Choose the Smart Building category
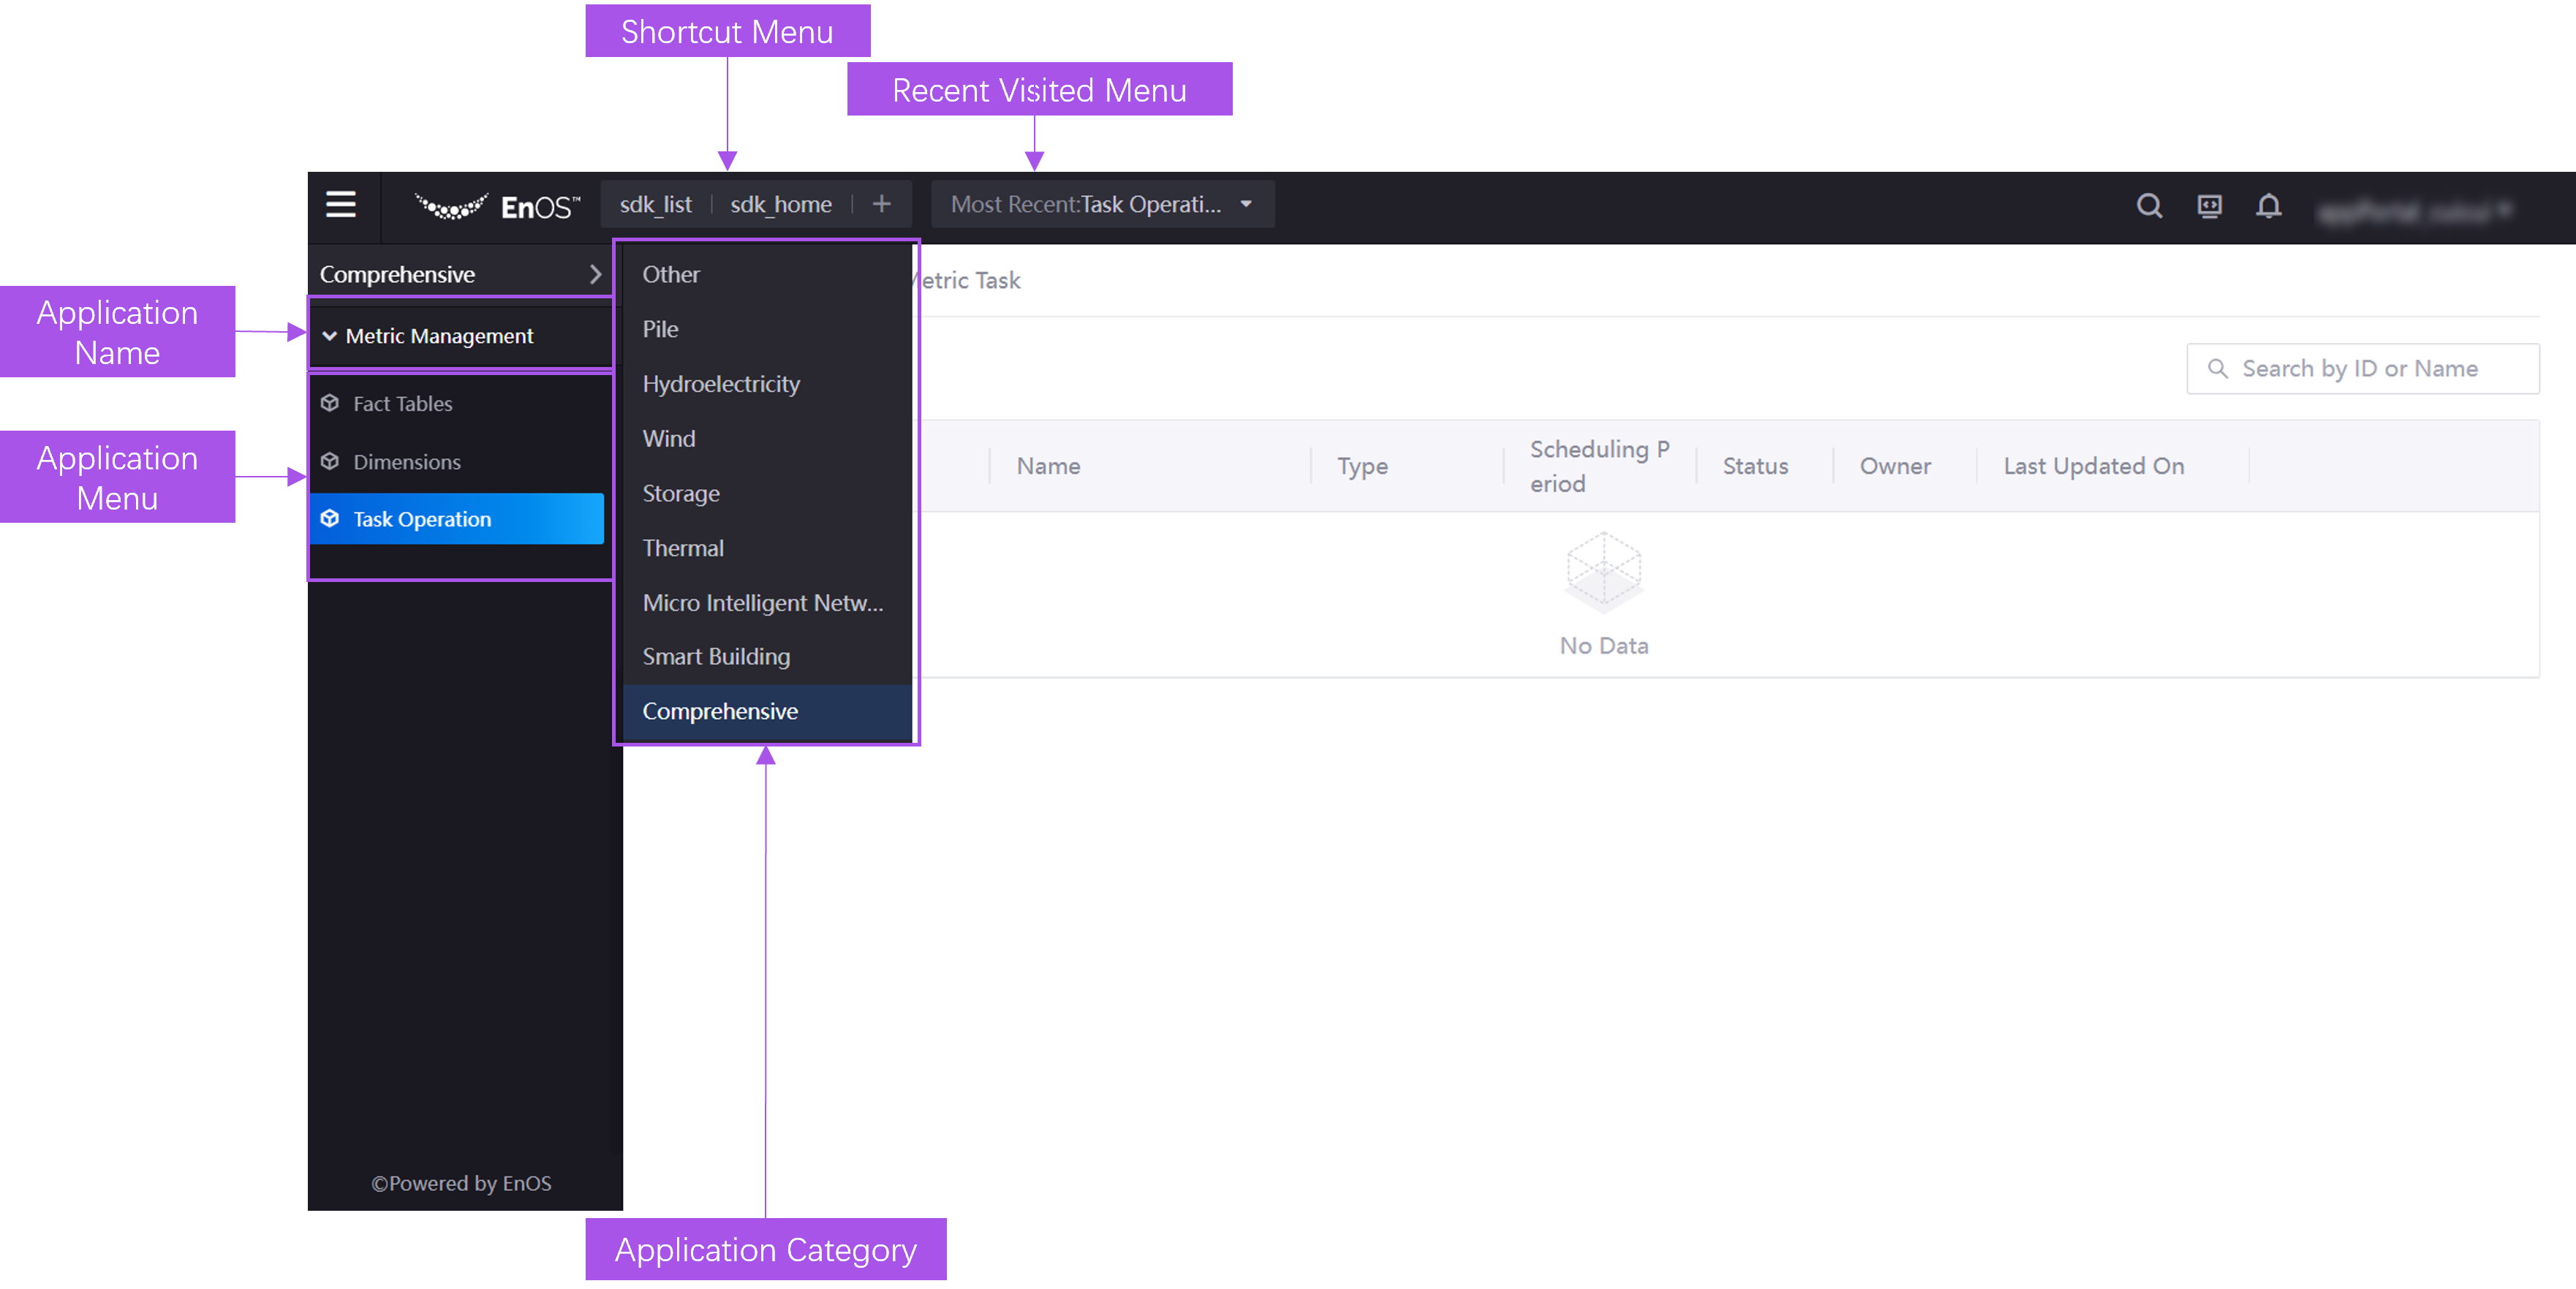 click(x=716, y=656)
